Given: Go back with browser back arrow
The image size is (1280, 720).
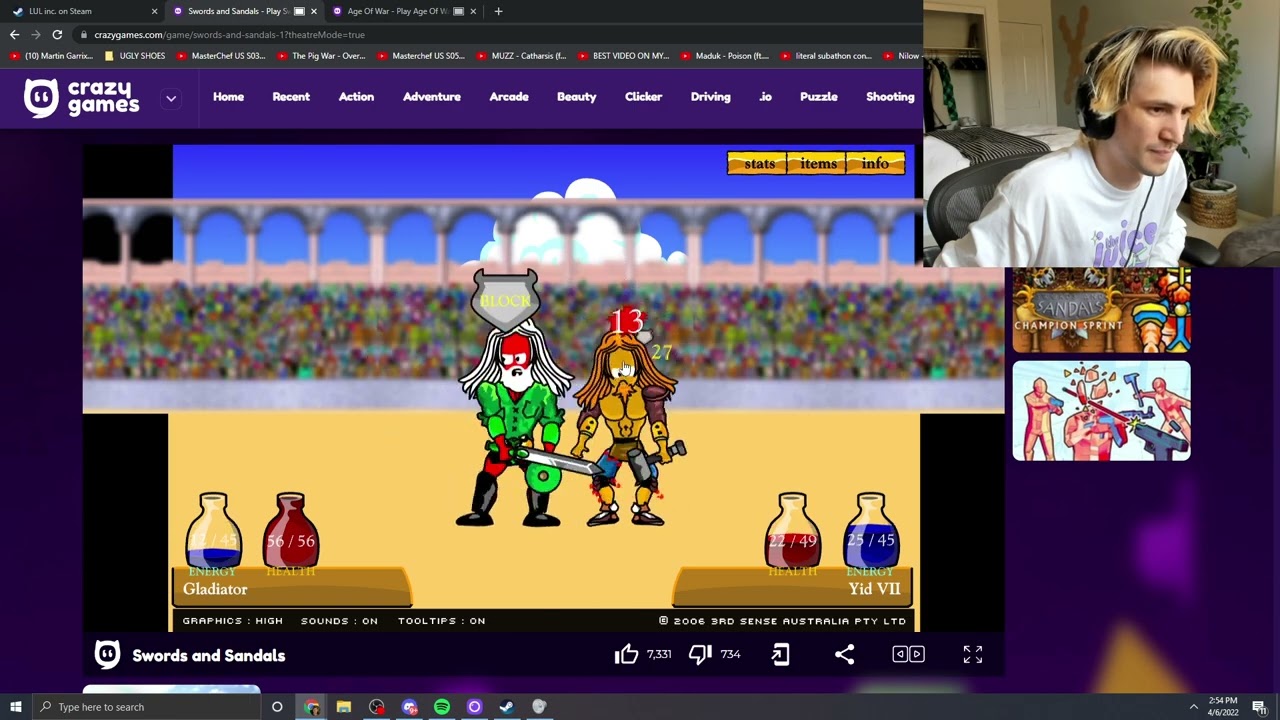Looking at the screenshot, I should (x=14, y=34).
